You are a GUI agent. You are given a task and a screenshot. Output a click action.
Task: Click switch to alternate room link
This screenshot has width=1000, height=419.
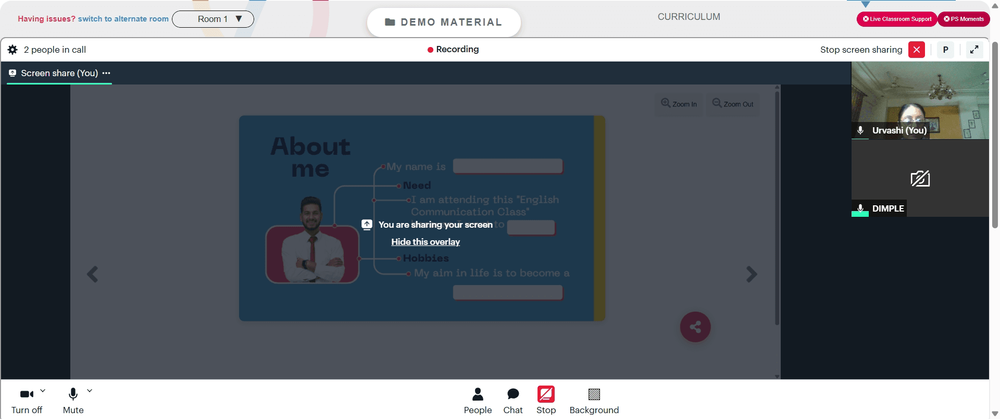click(123, 19)
